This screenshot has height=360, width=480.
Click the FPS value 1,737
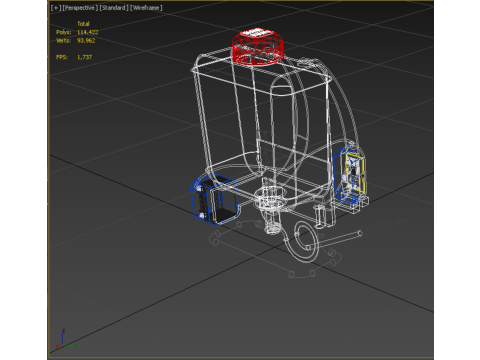coord(84,57)
